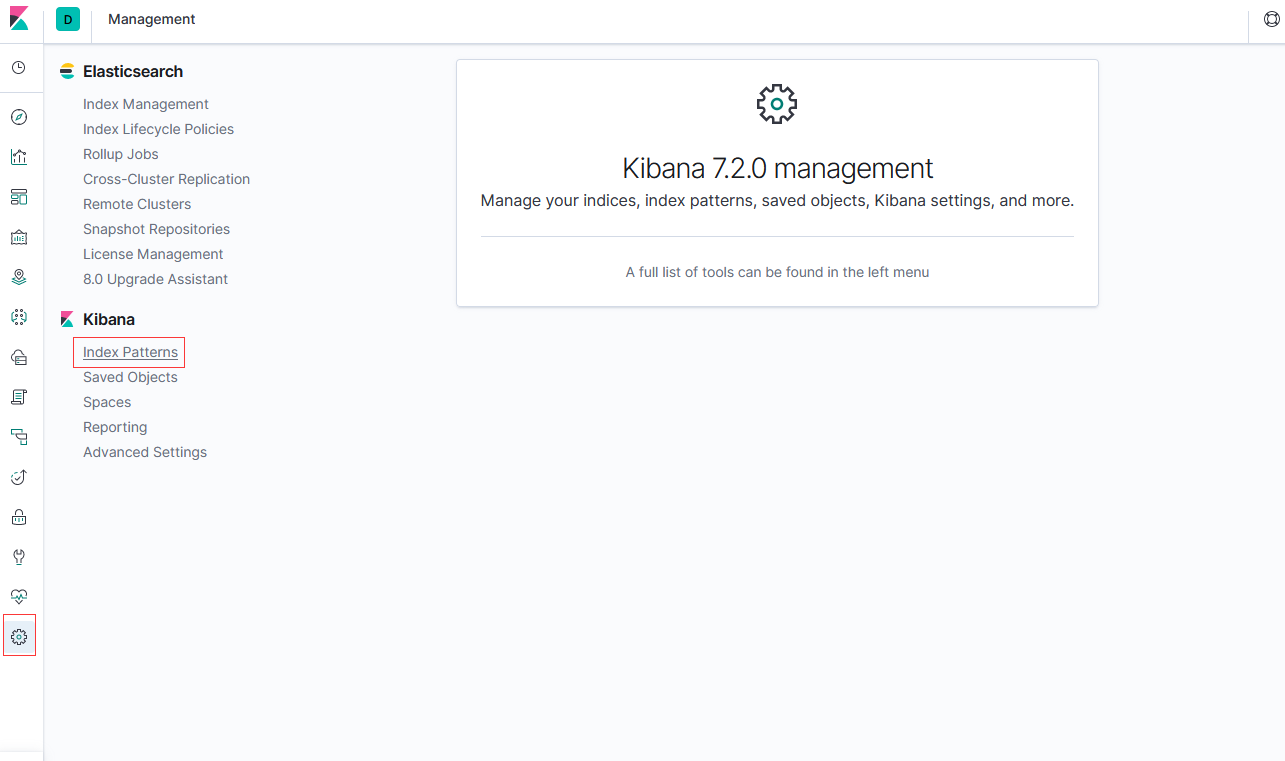Open Snapshot Repositories
Image resolution: width=1285 pixels, height=761 pixels.
[156, 229]
